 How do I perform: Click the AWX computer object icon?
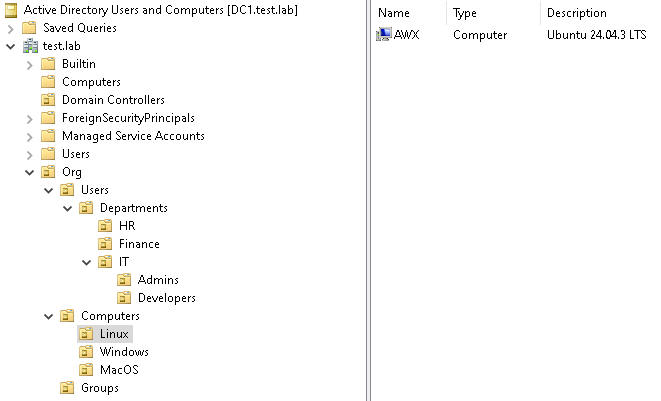[384, 35]
